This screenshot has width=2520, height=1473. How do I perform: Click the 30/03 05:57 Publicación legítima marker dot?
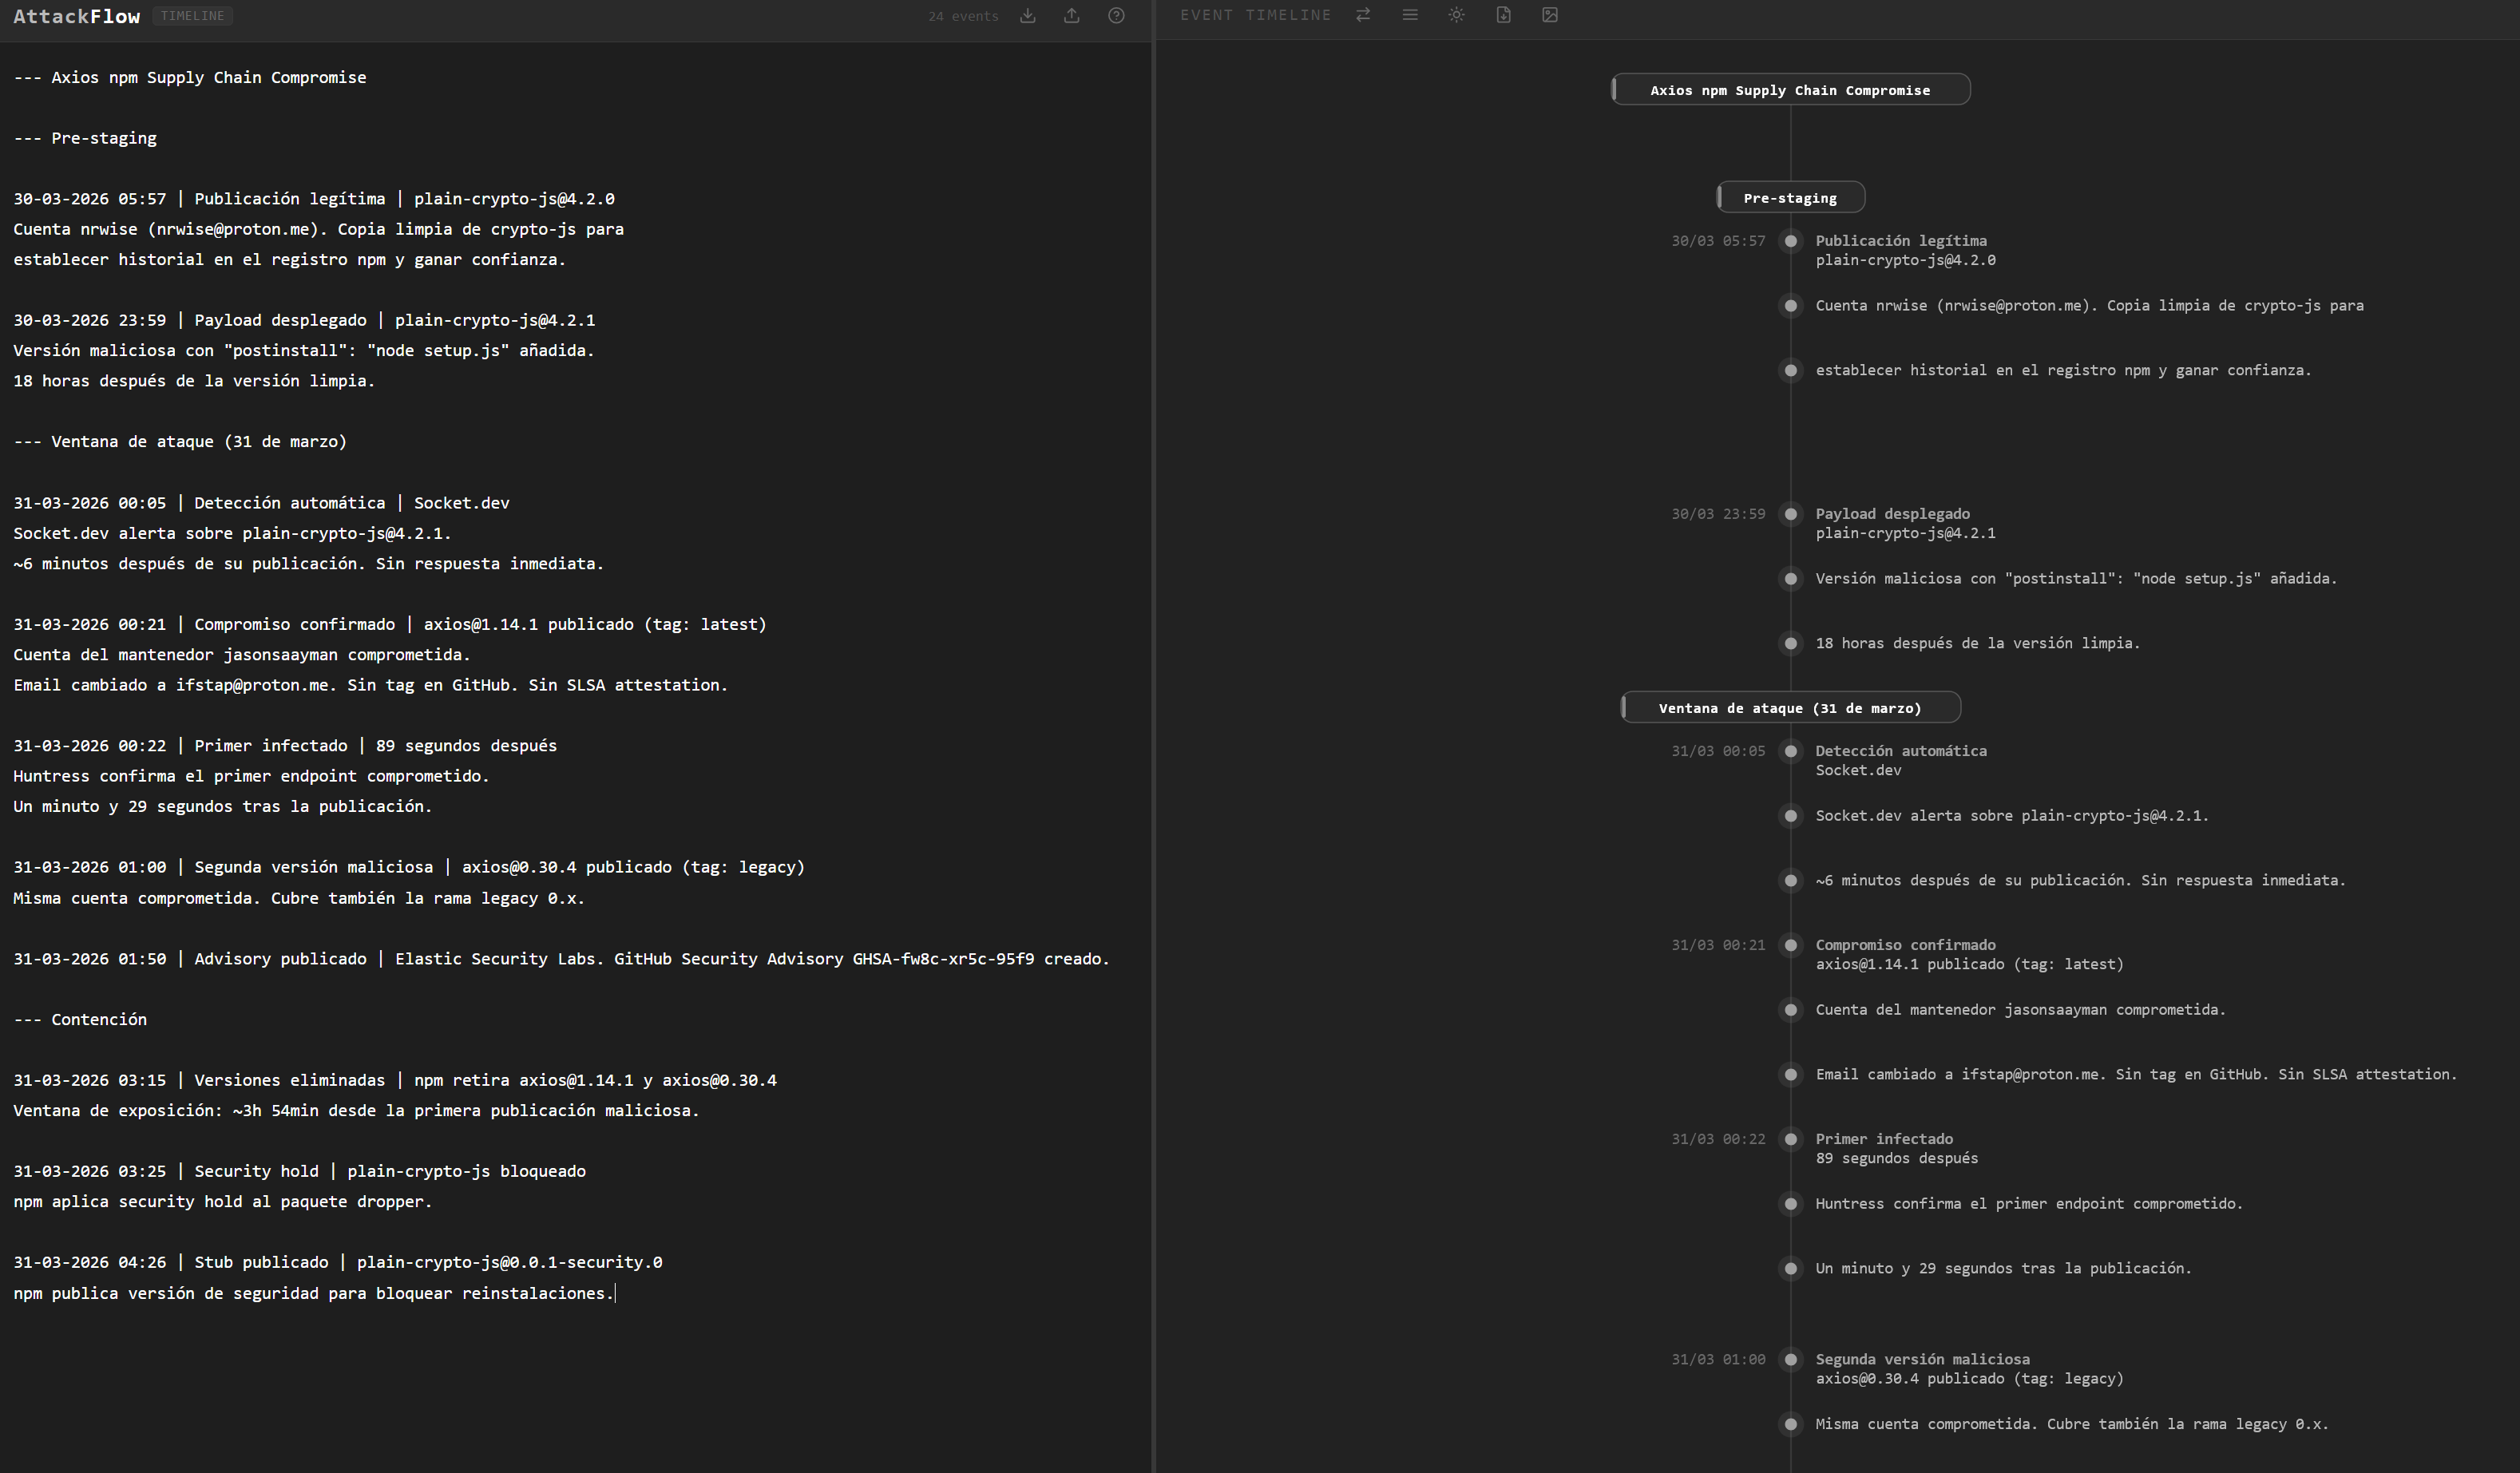[1790, 241]
